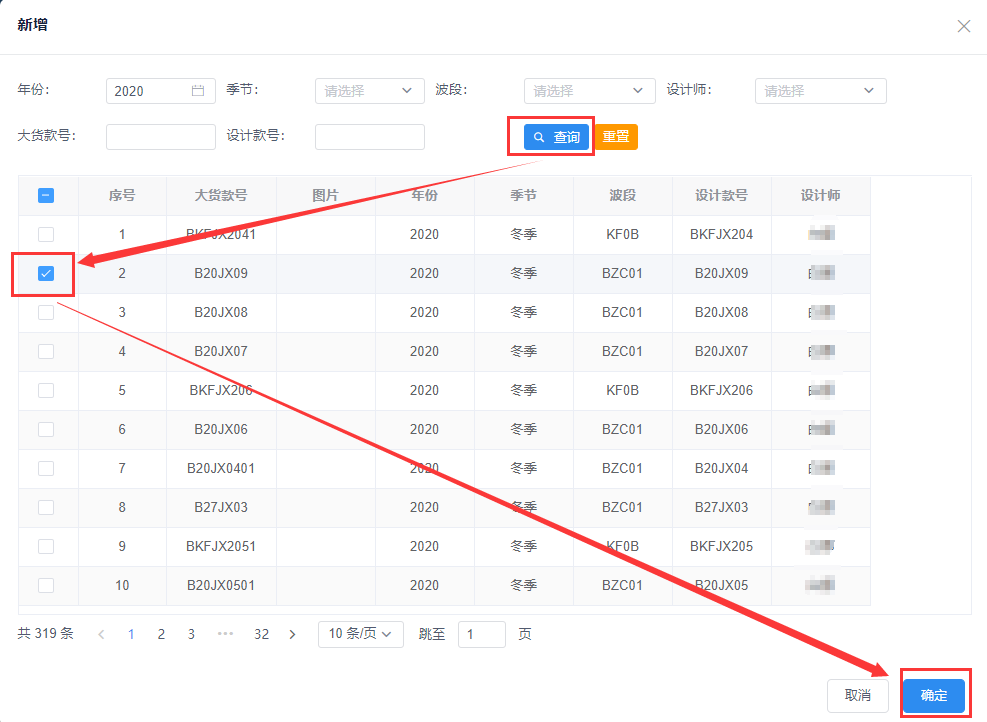Go to next page arrow in pagination

click(292, 634)
